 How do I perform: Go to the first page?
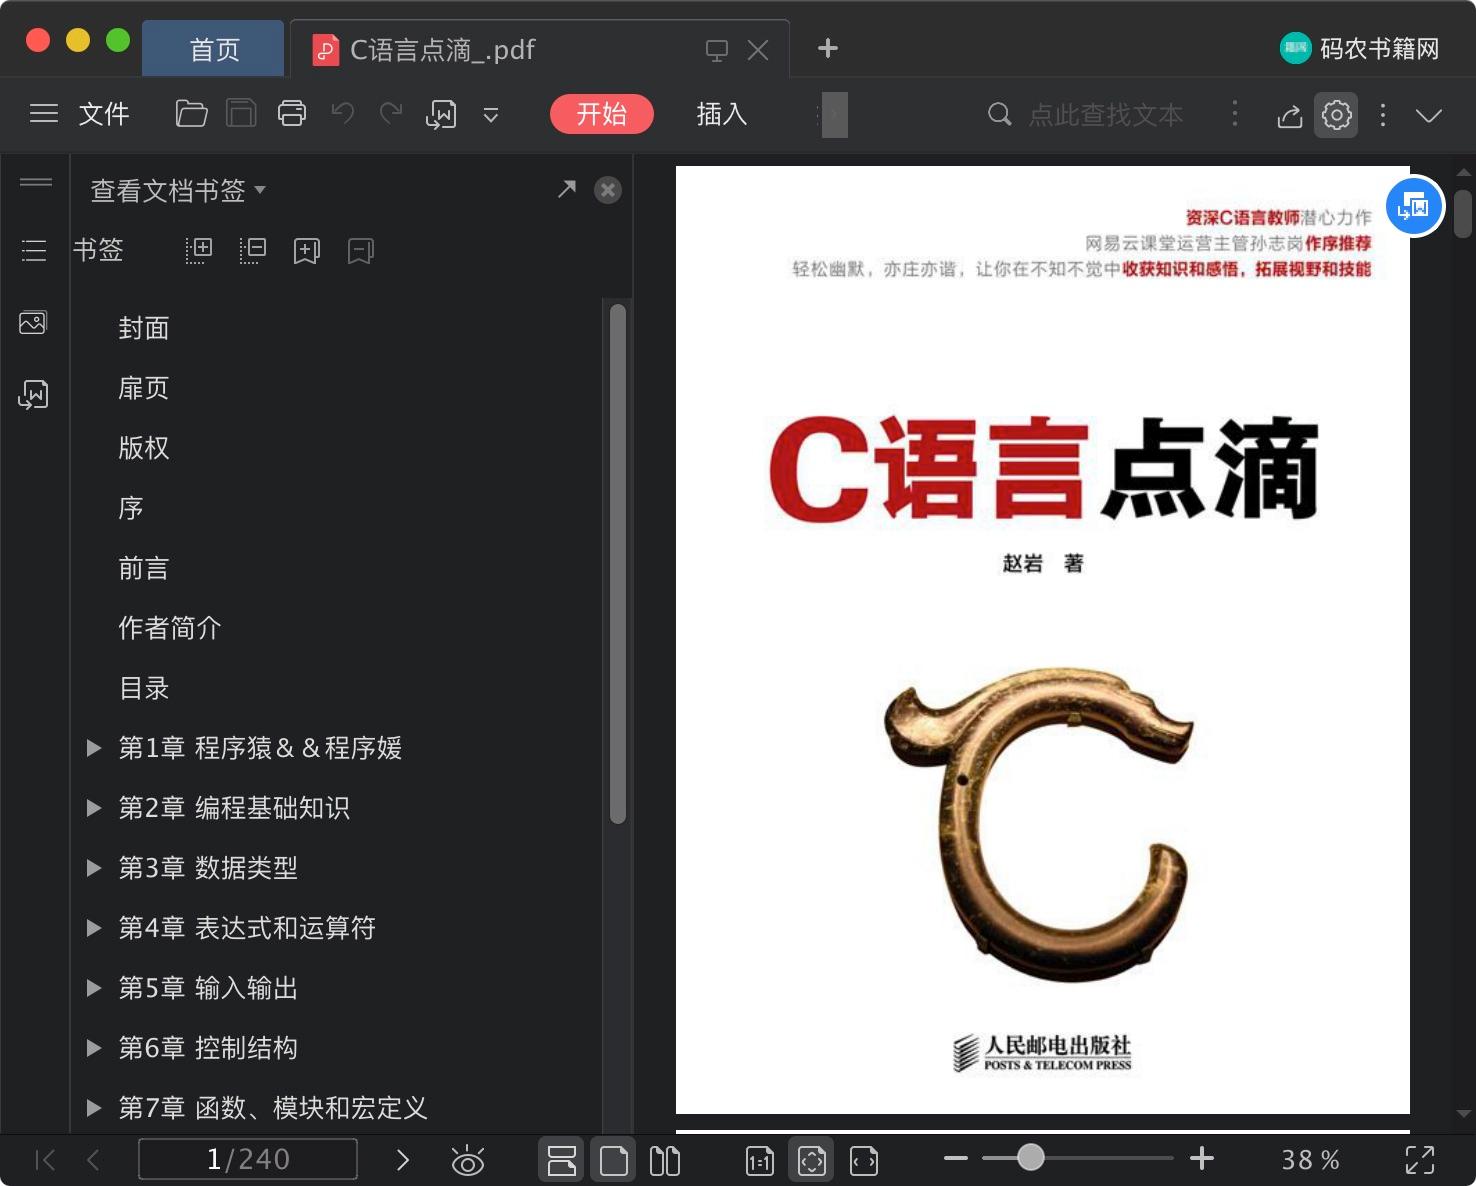(x=45, y=1160)
